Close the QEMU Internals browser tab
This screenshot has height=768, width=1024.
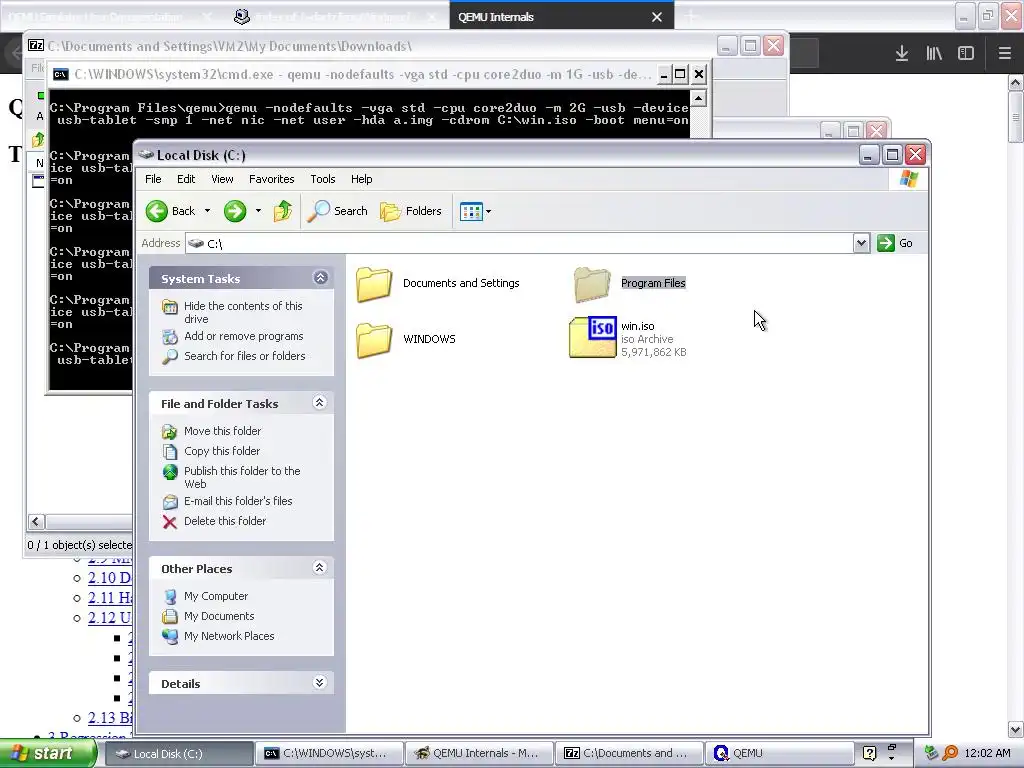(x=657, y=18)
